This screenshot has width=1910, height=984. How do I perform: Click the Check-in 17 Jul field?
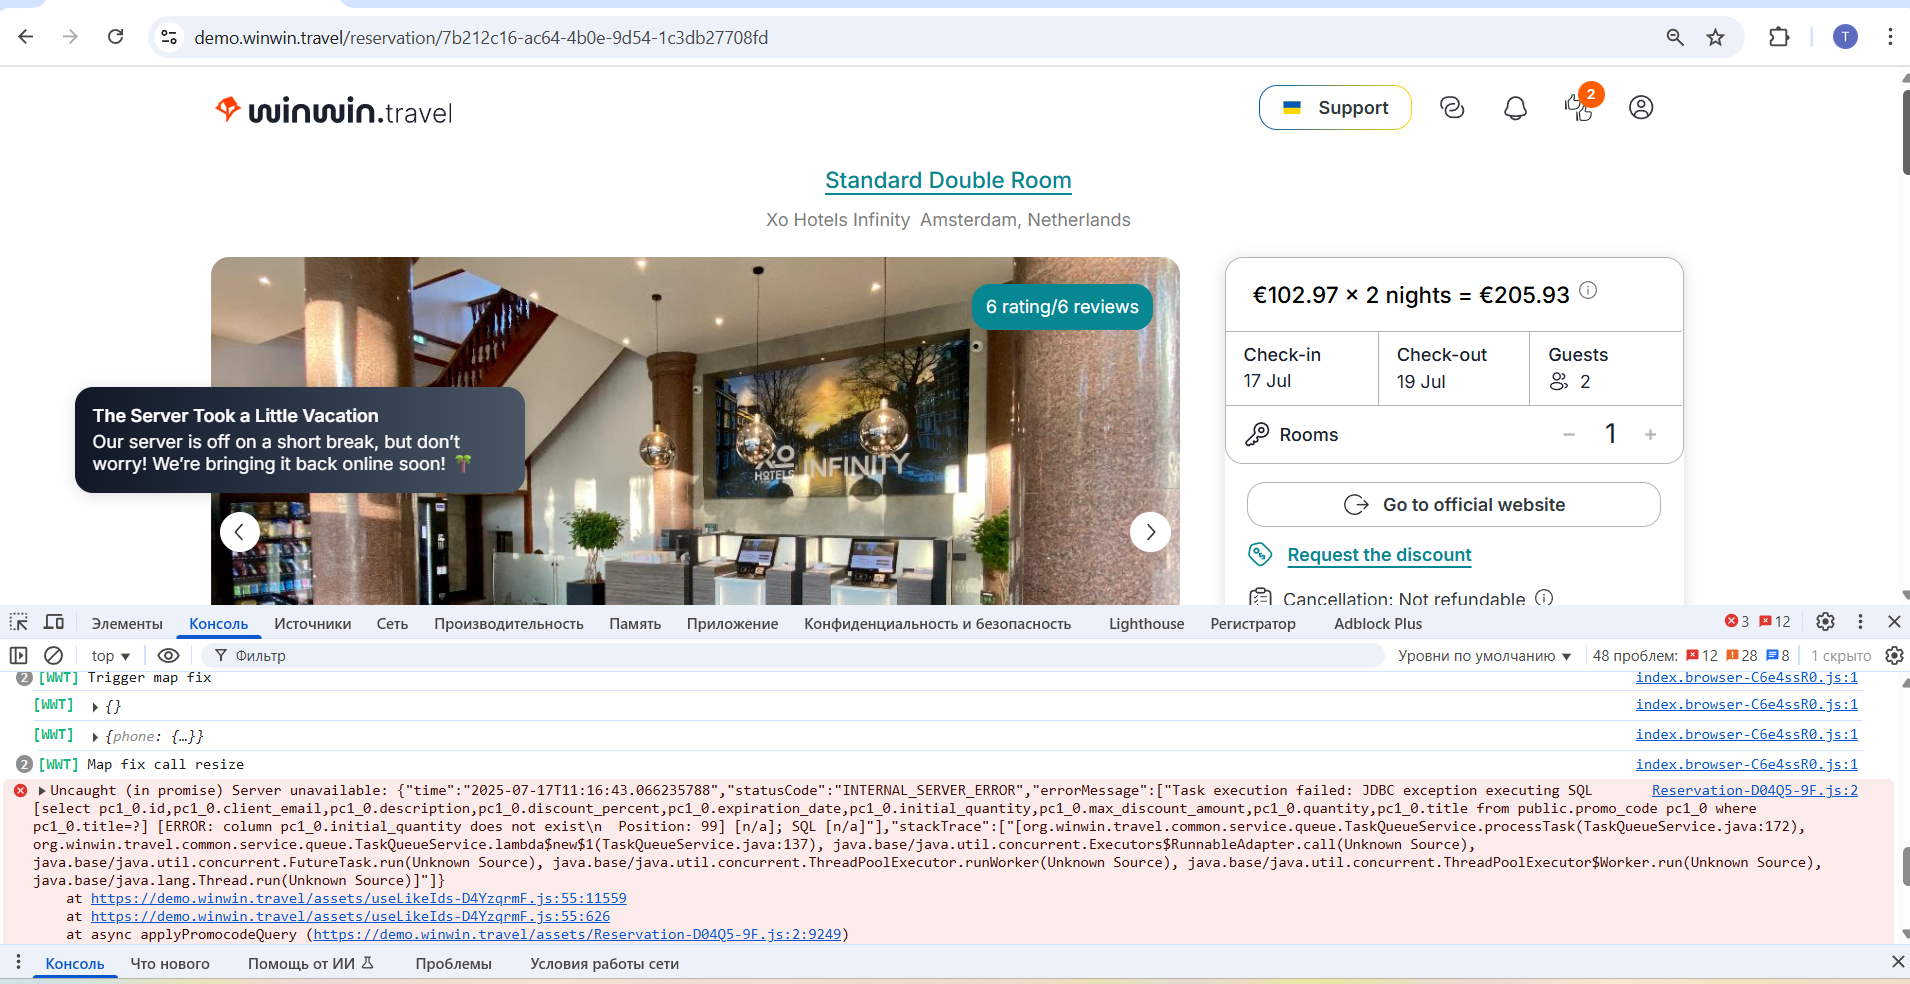click(1302, 368)
